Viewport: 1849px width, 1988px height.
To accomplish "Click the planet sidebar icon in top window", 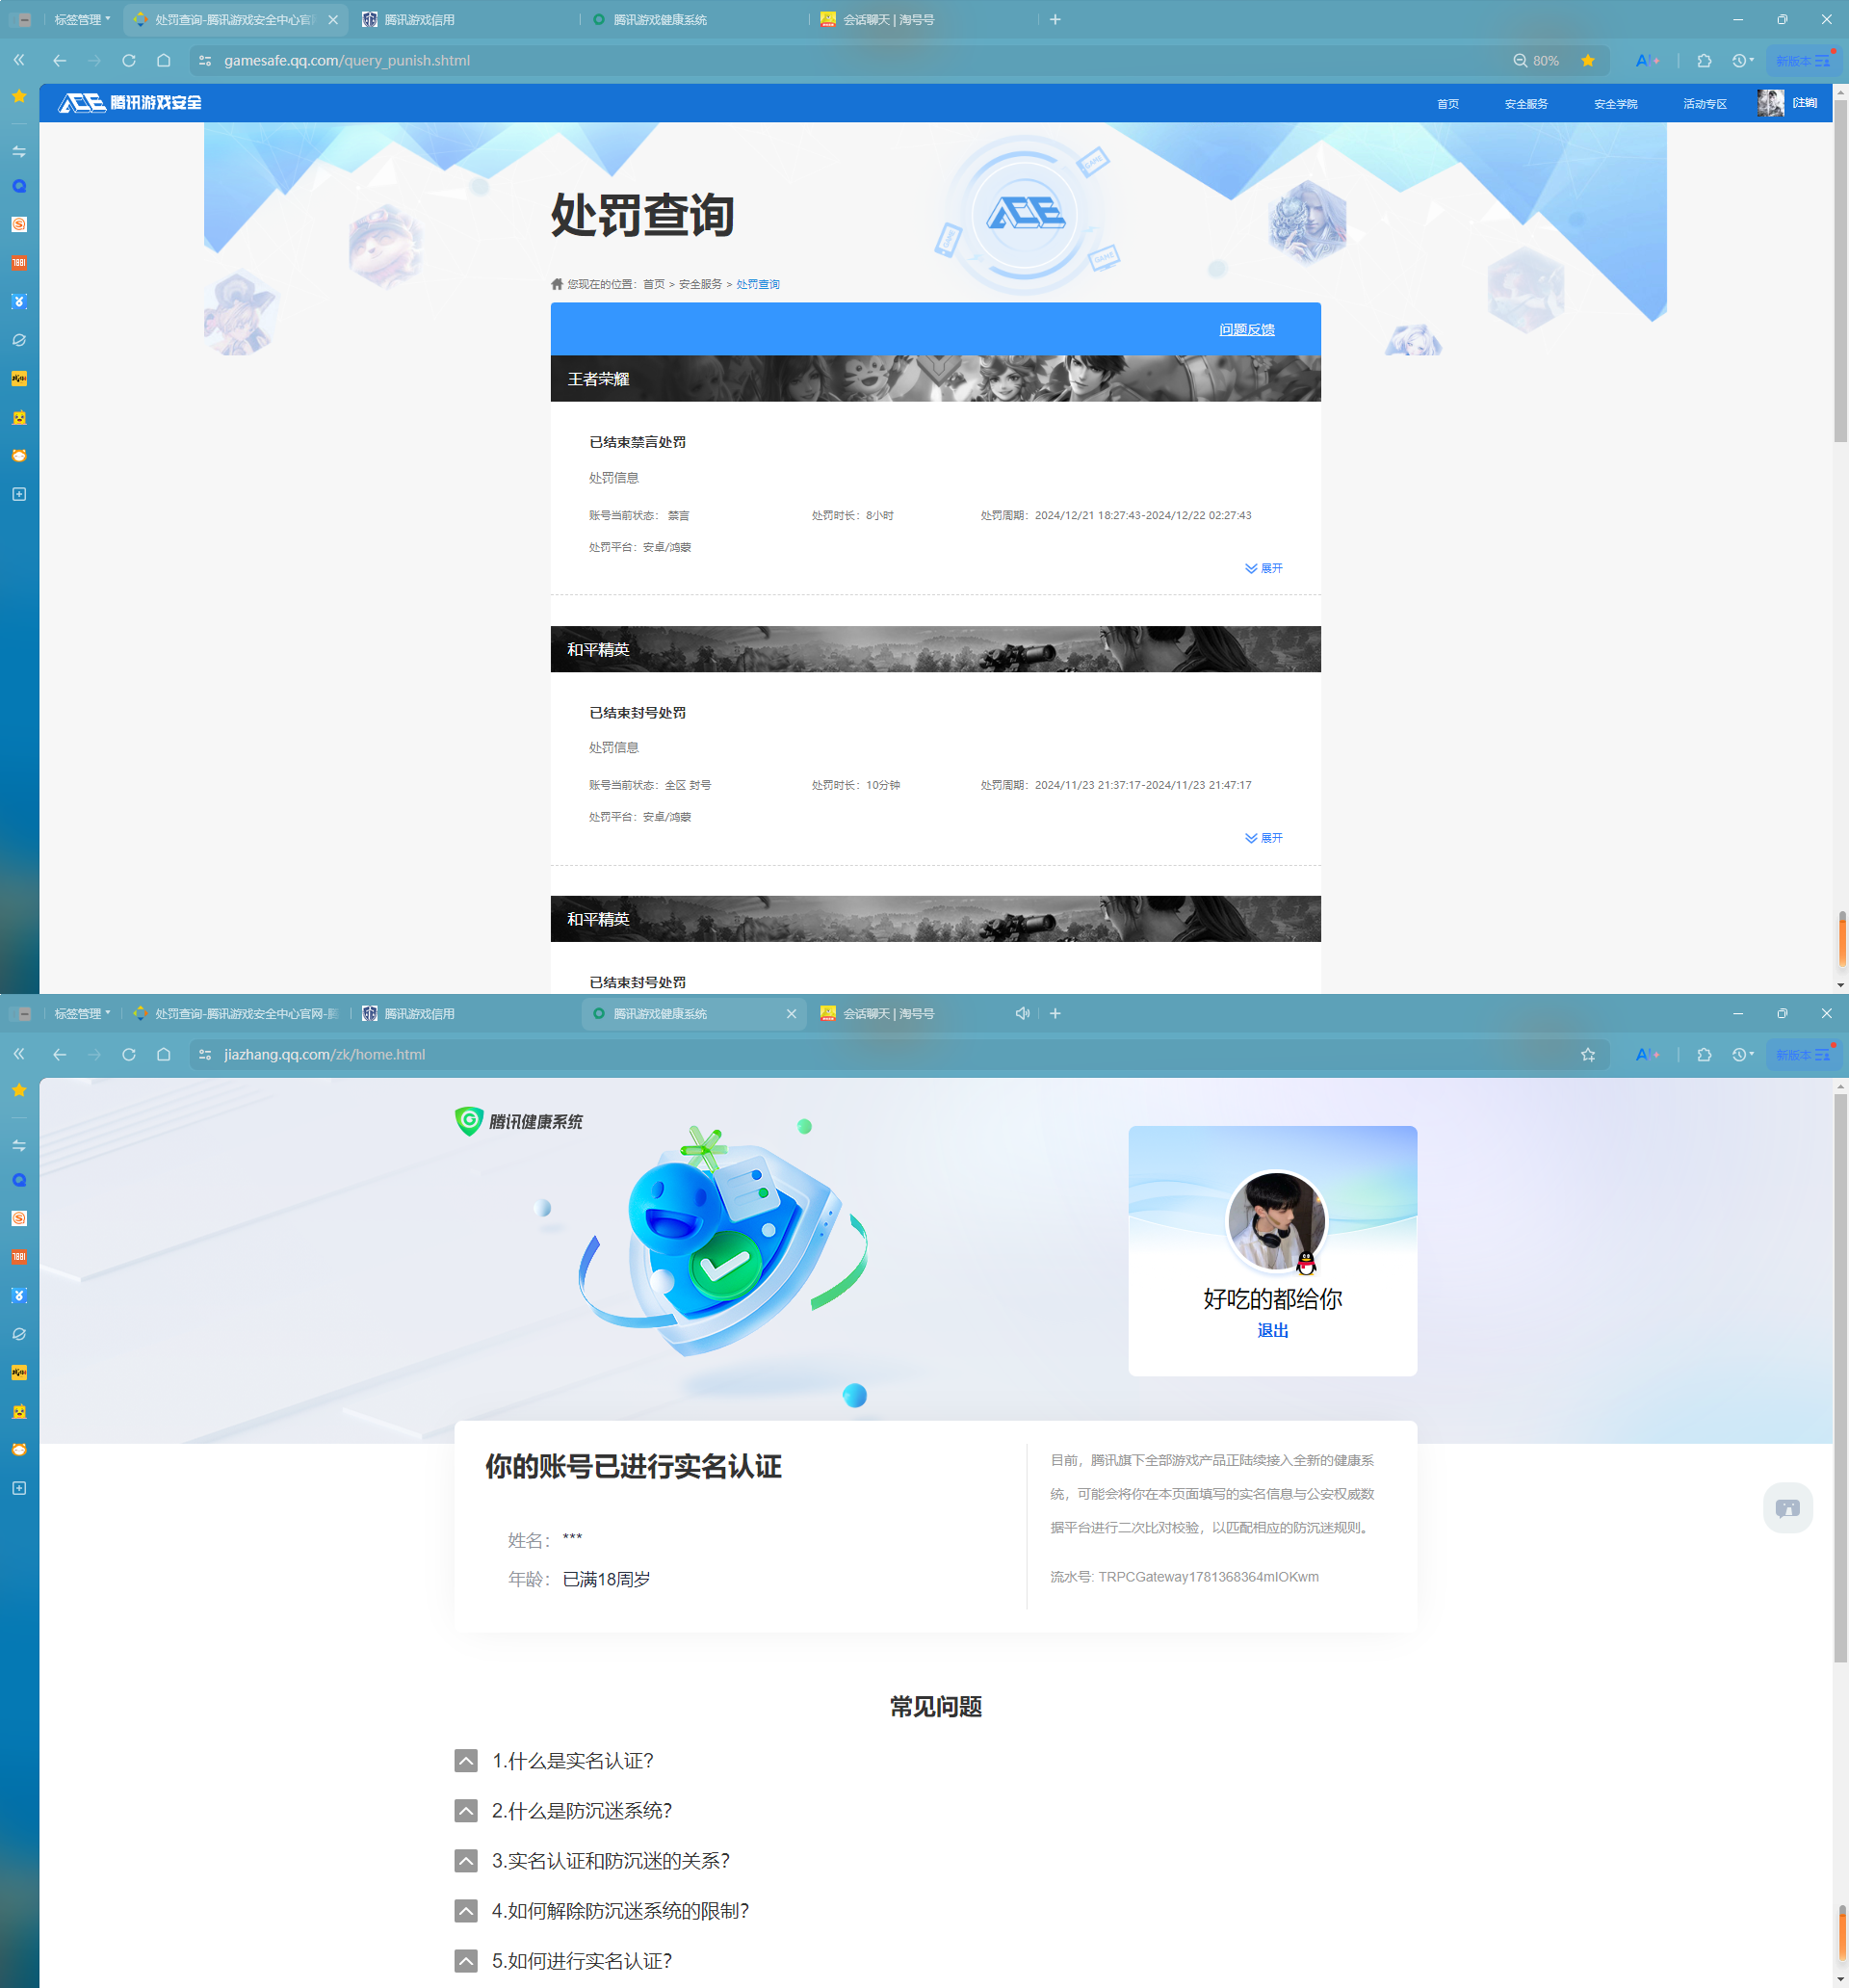I will (19, 340).
